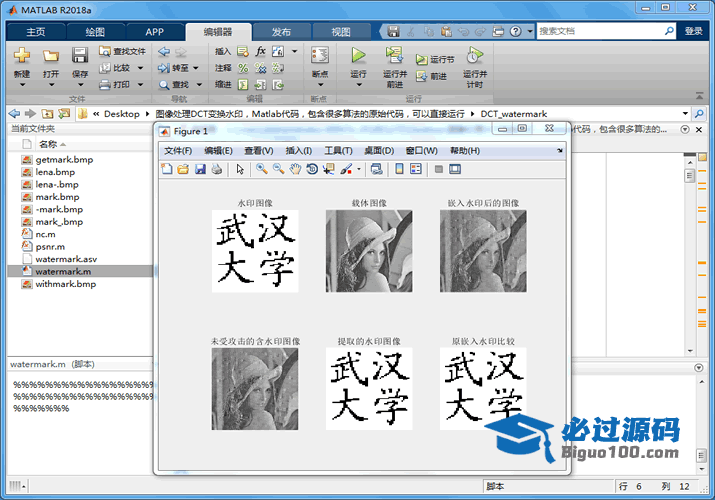Open File (文件) menu in Figure 1
The height and width of the screenshot is (500, 715).
pyautogui.click(x=178, y=150)
